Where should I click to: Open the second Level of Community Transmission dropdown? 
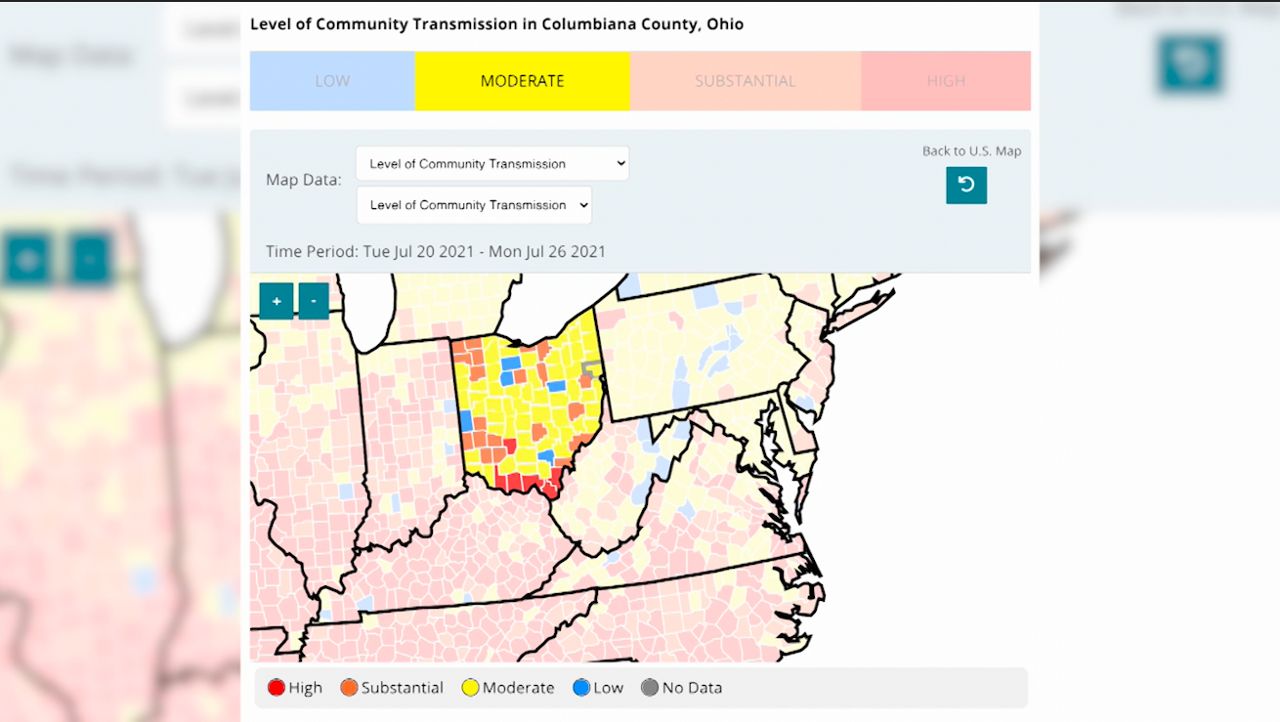[473, 205]
